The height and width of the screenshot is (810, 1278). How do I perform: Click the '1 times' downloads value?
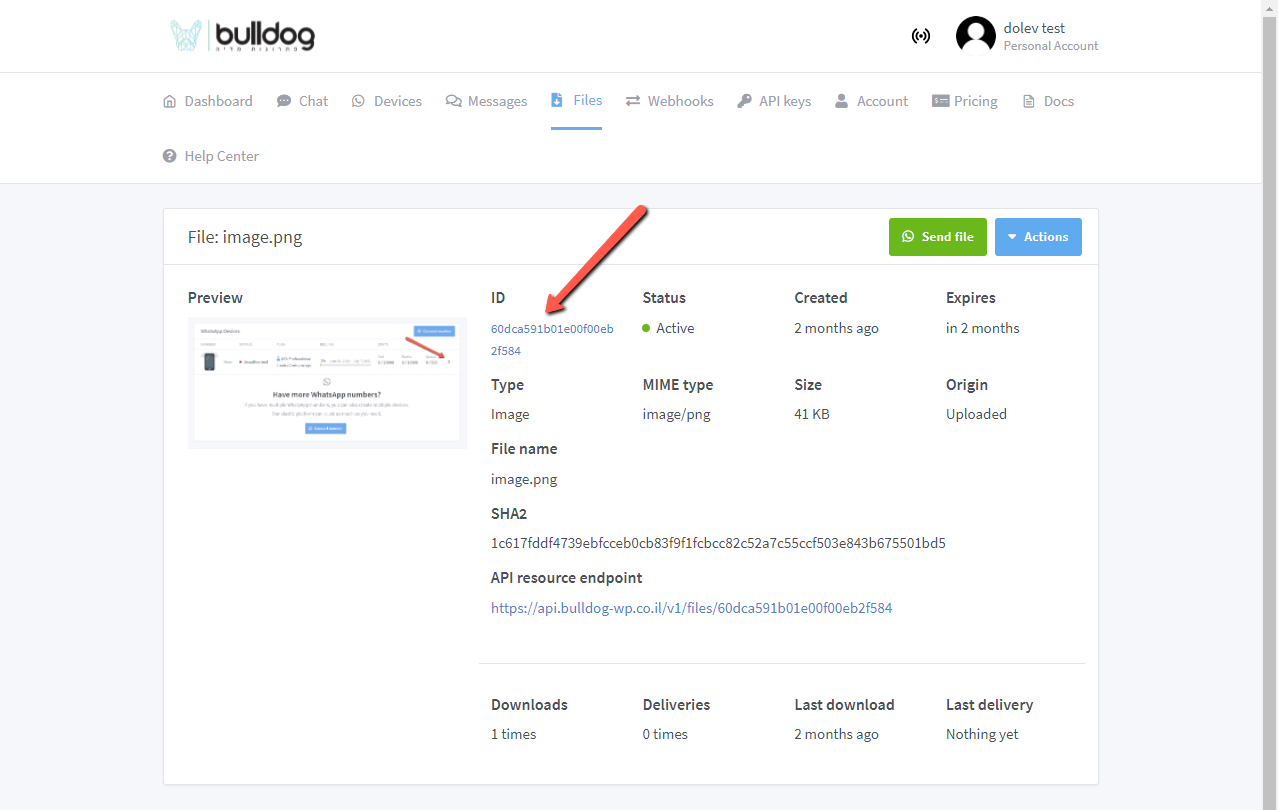(x=514, y=734)
